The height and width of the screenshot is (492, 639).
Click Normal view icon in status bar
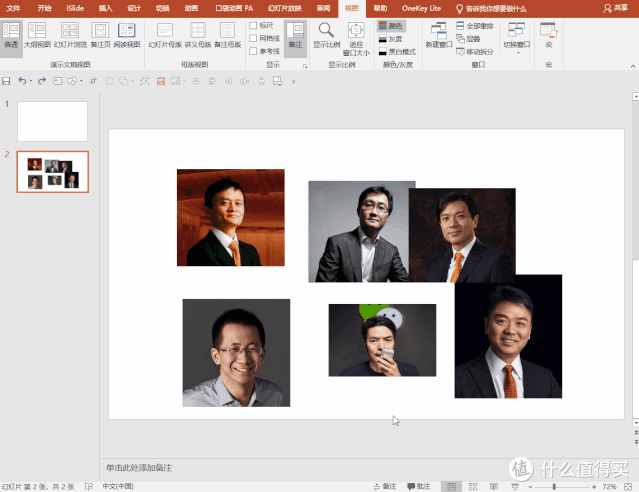pos(452,486)
